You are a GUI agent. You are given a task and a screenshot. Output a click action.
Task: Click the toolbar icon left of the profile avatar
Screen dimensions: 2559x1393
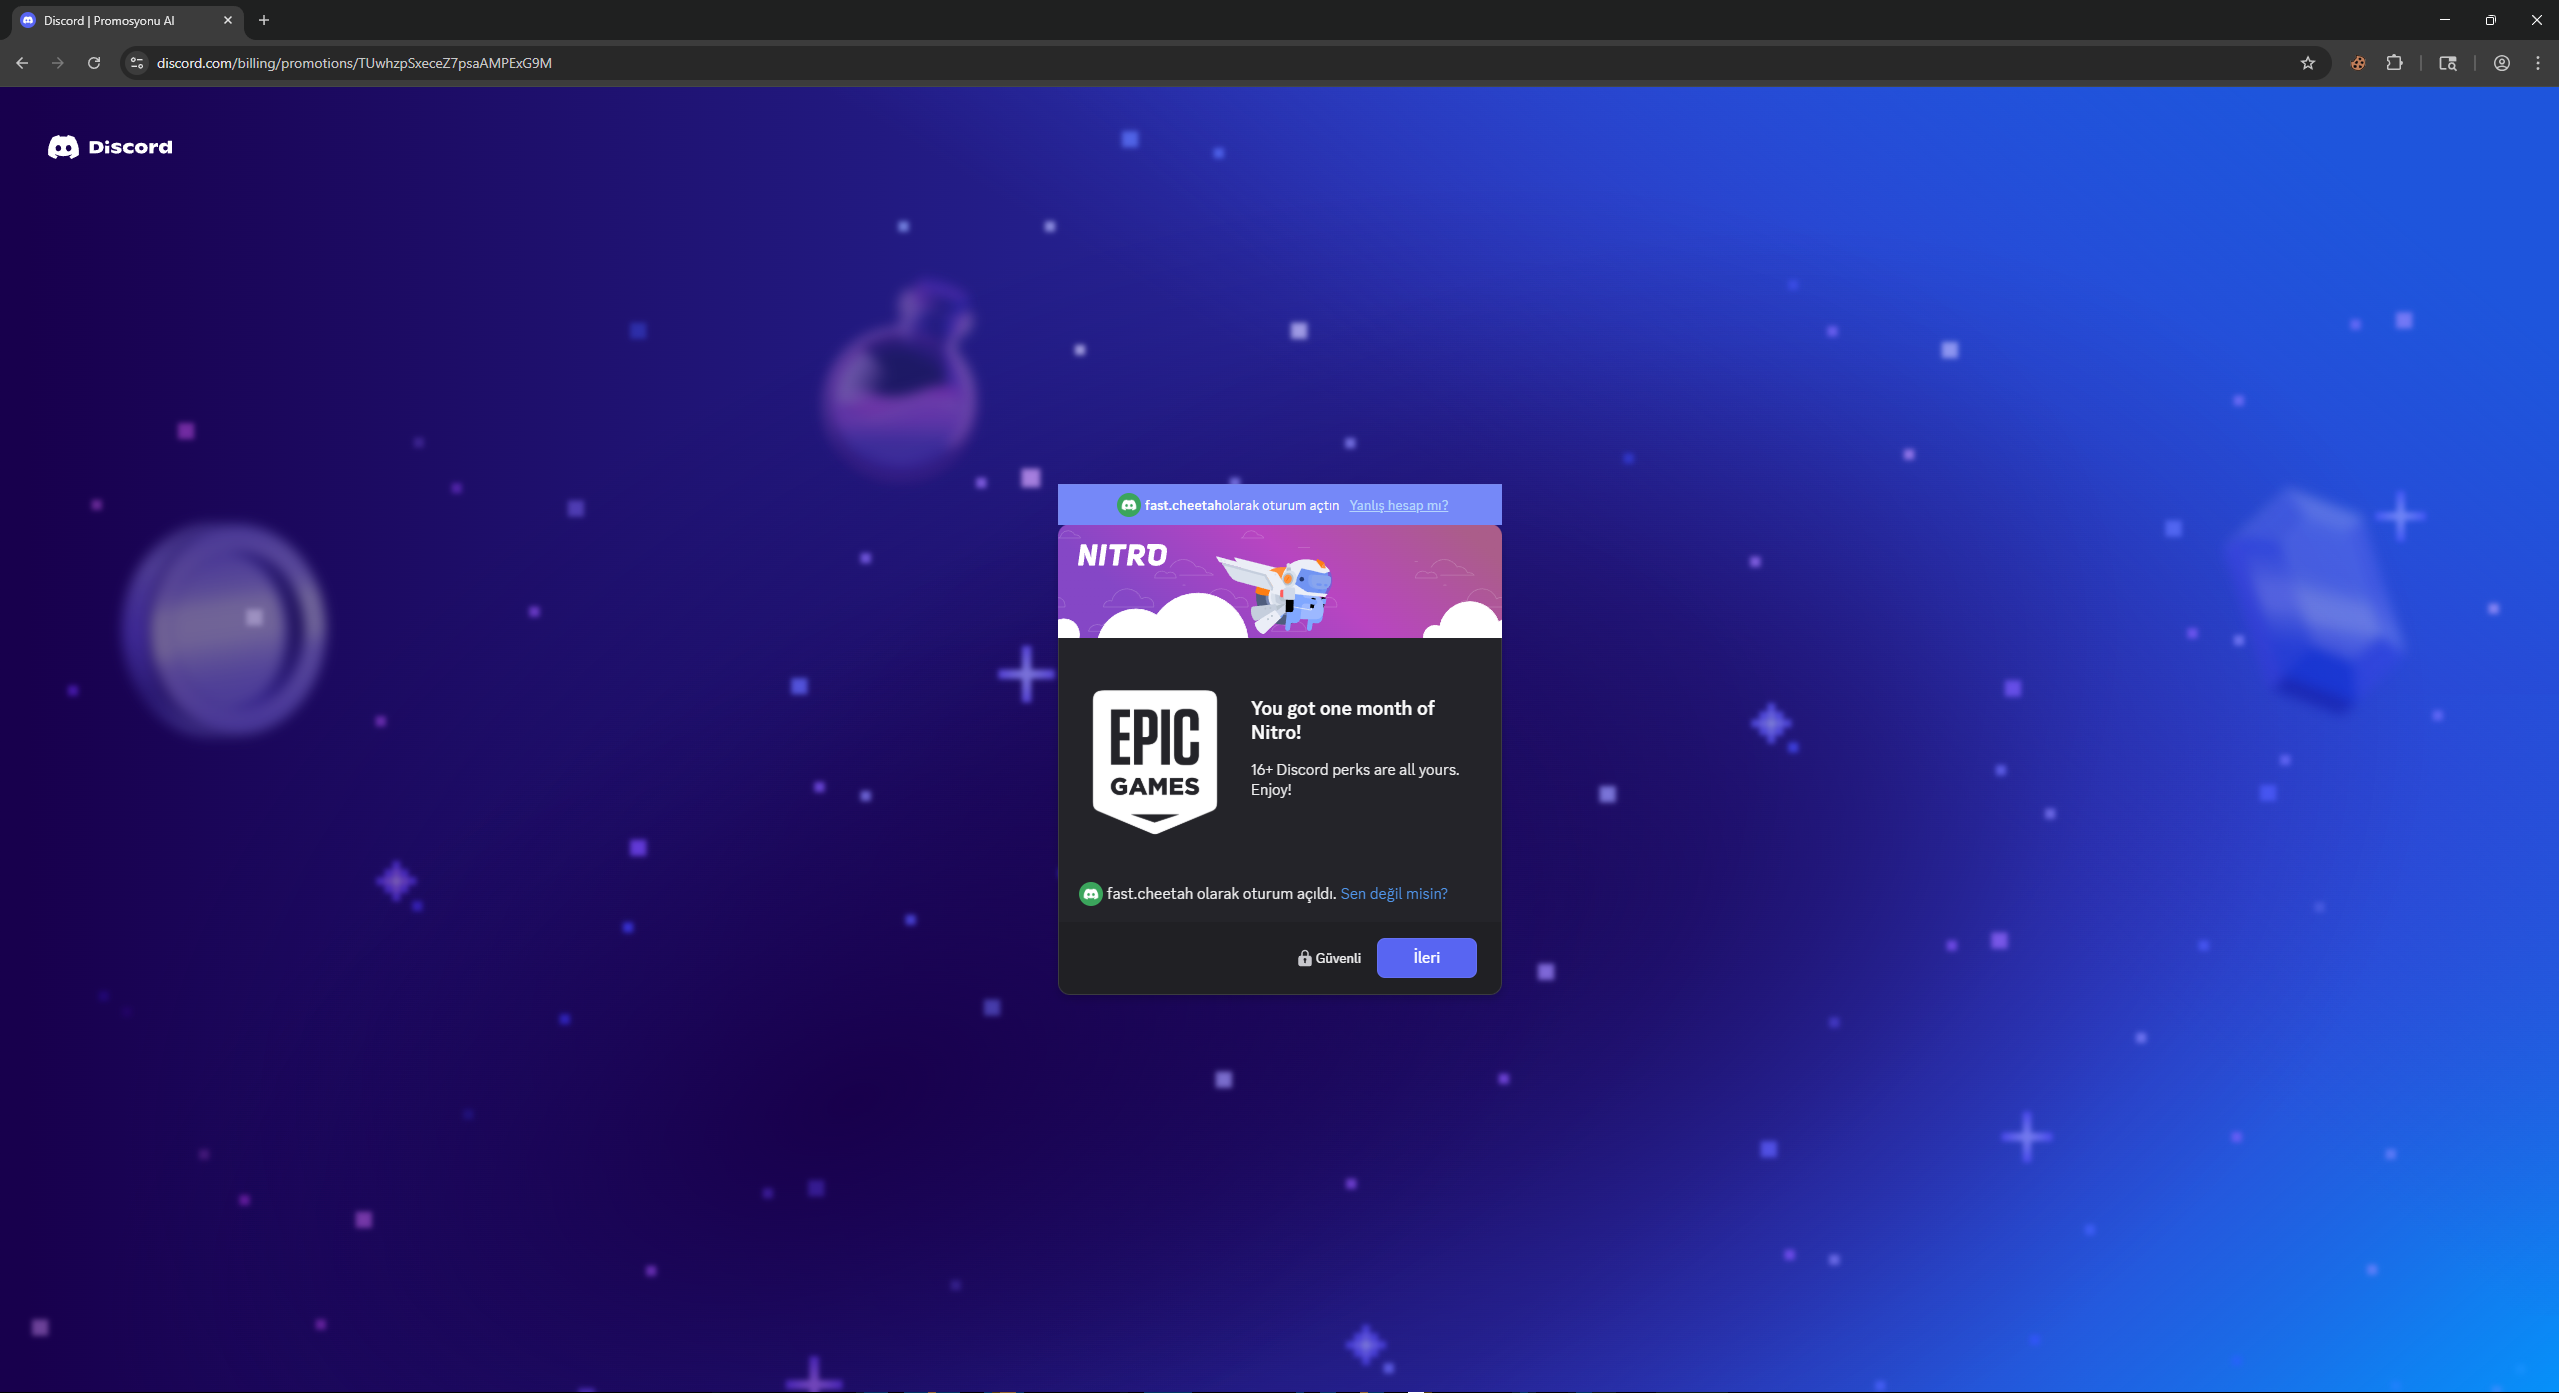tap(2448, 63)
